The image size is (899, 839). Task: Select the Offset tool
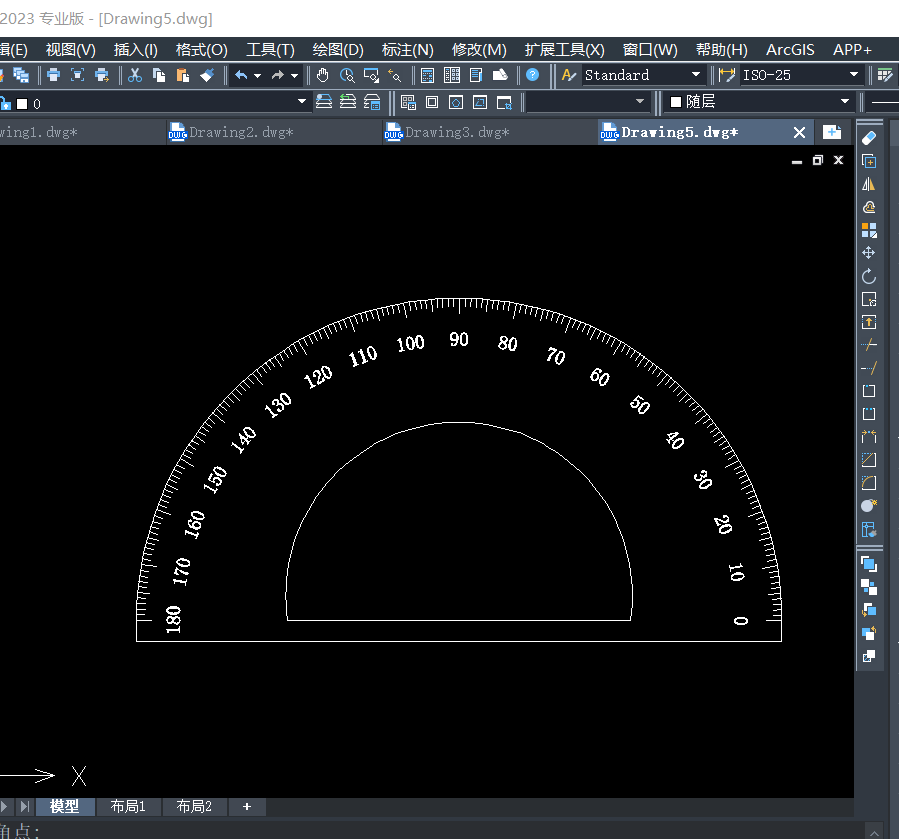click(869, 207)
